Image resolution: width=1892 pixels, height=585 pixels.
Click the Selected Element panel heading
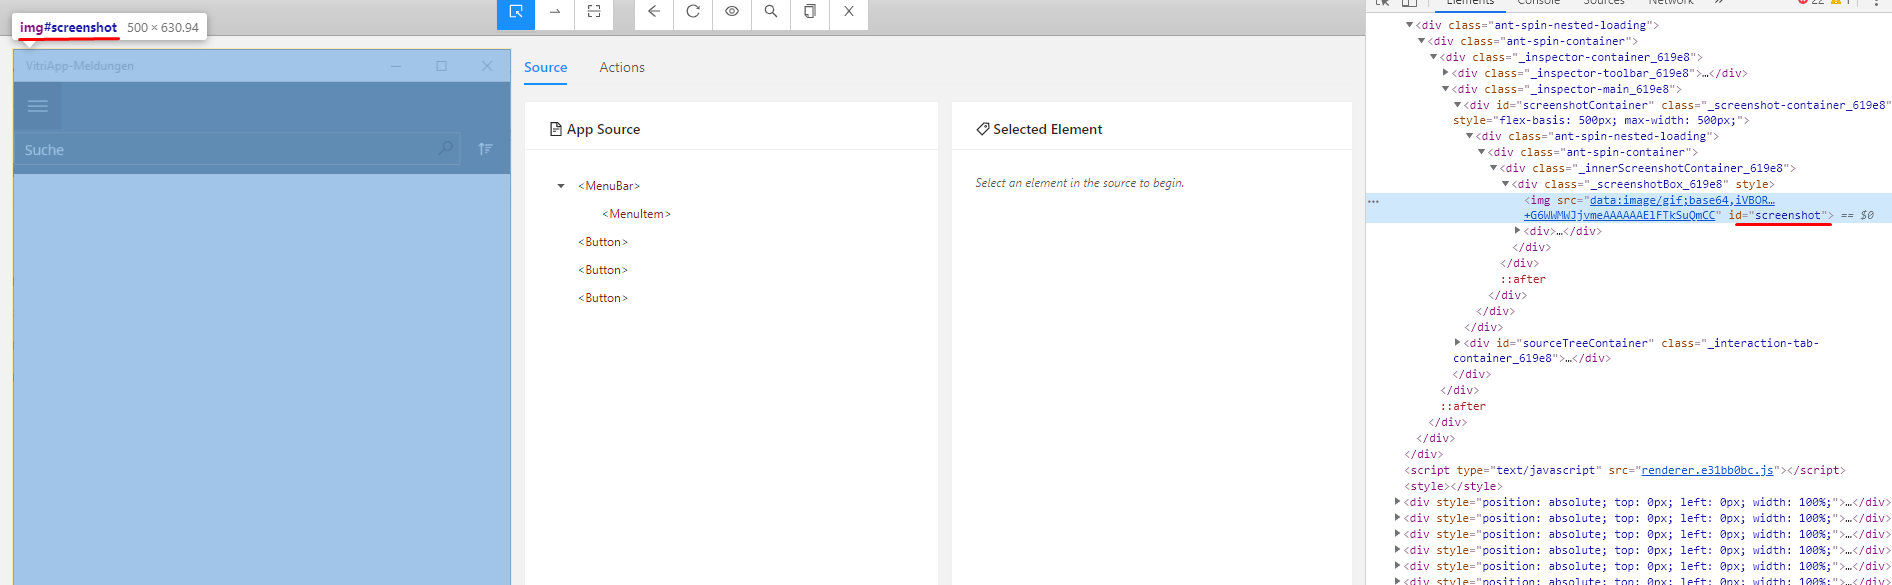tap(1039, 129)
